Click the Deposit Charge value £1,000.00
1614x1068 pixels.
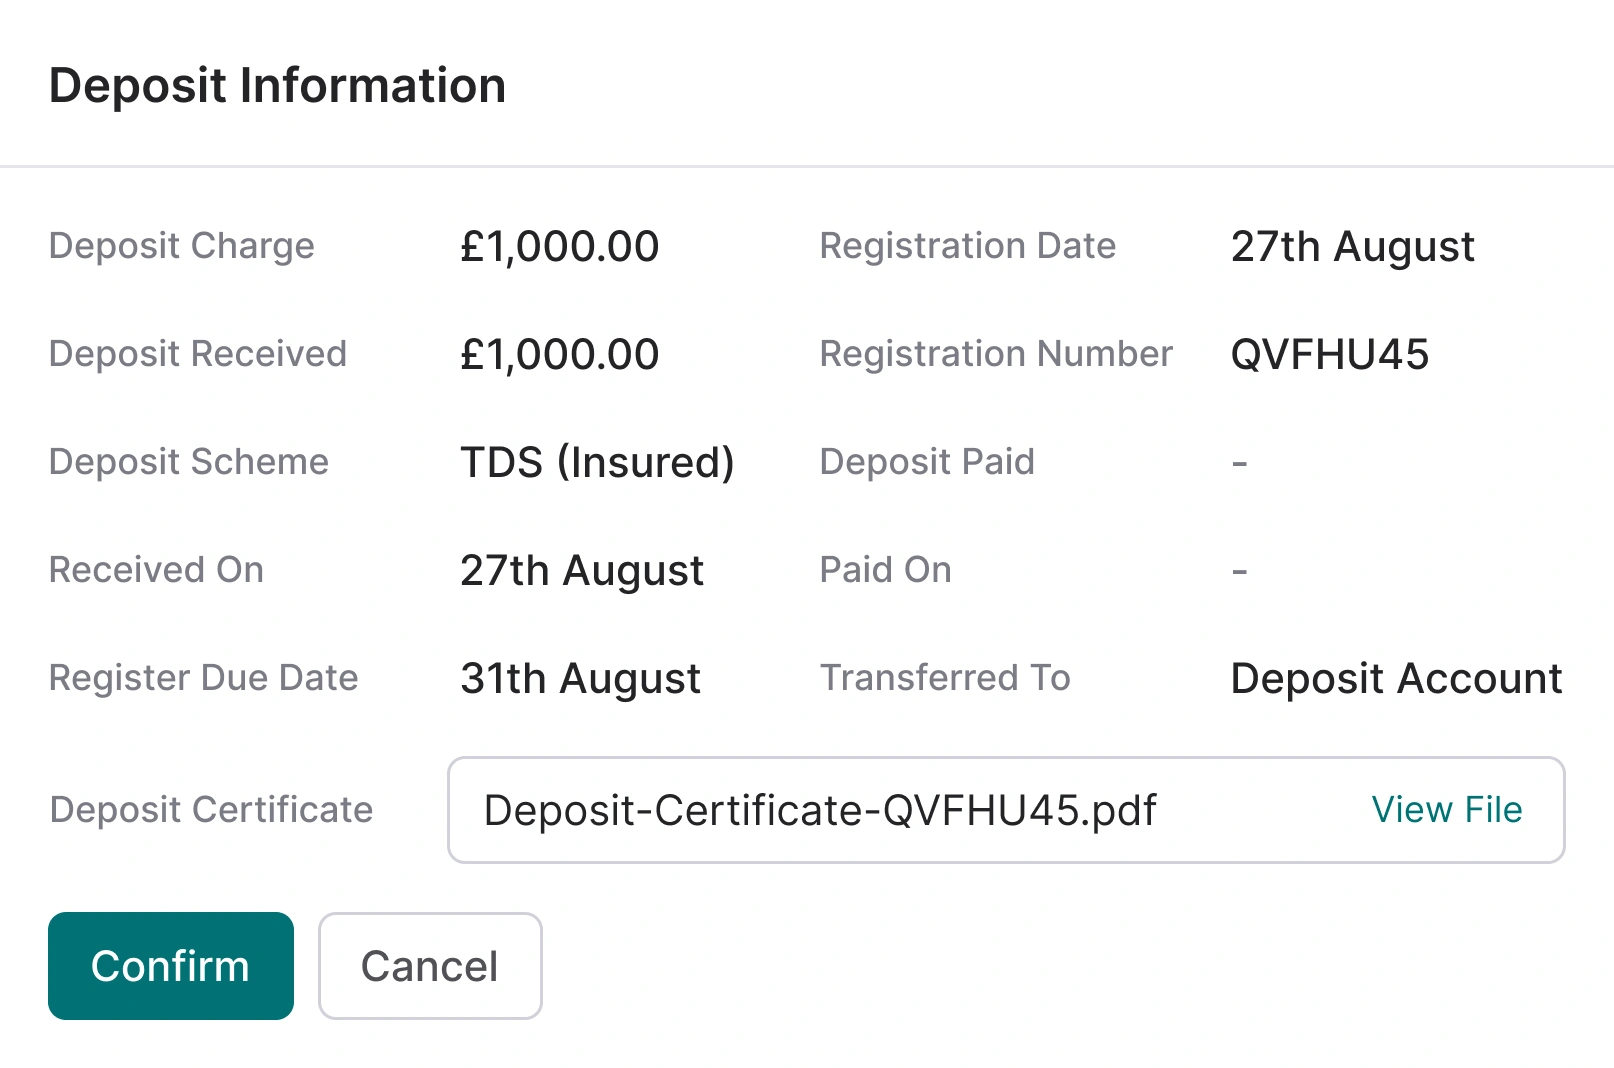coord(559,246)
